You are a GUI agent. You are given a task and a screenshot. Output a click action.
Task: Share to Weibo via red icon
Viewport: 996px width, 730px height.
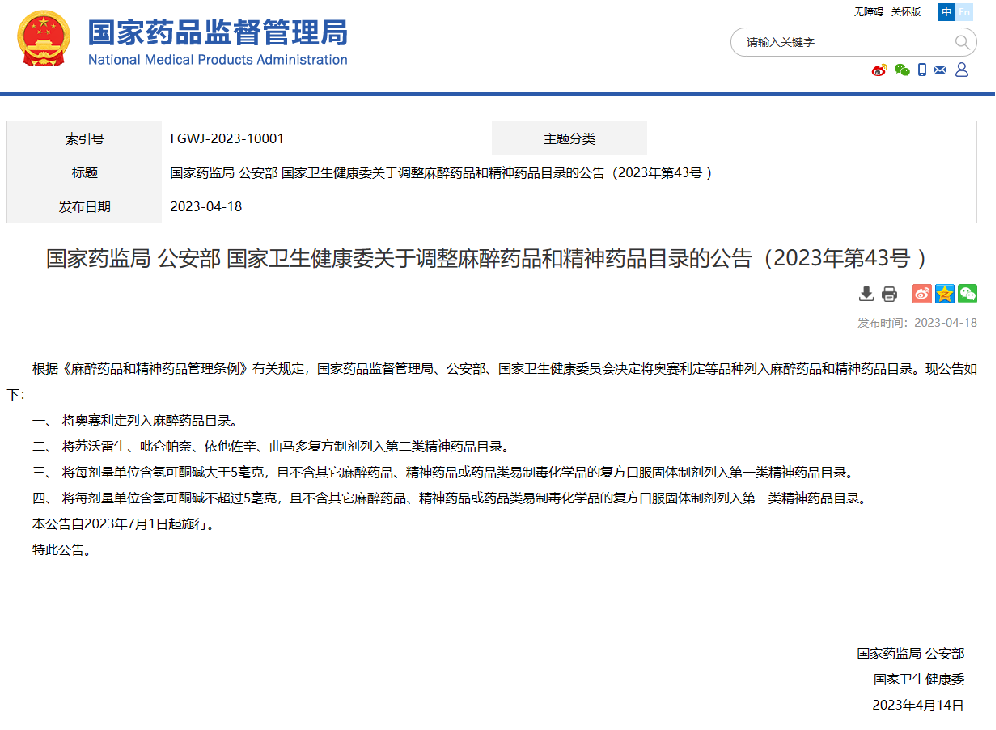[922, 293]
